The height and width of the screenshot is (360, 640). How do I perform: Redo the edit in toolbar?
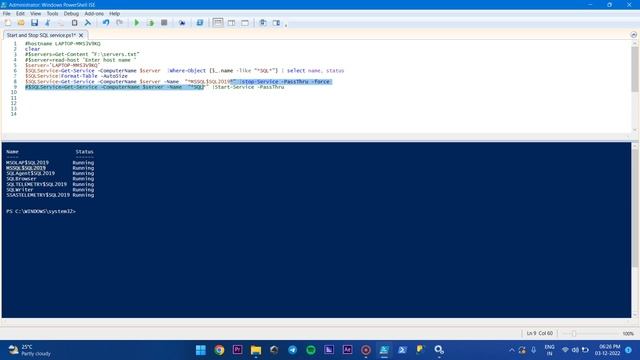click(119, 23)
